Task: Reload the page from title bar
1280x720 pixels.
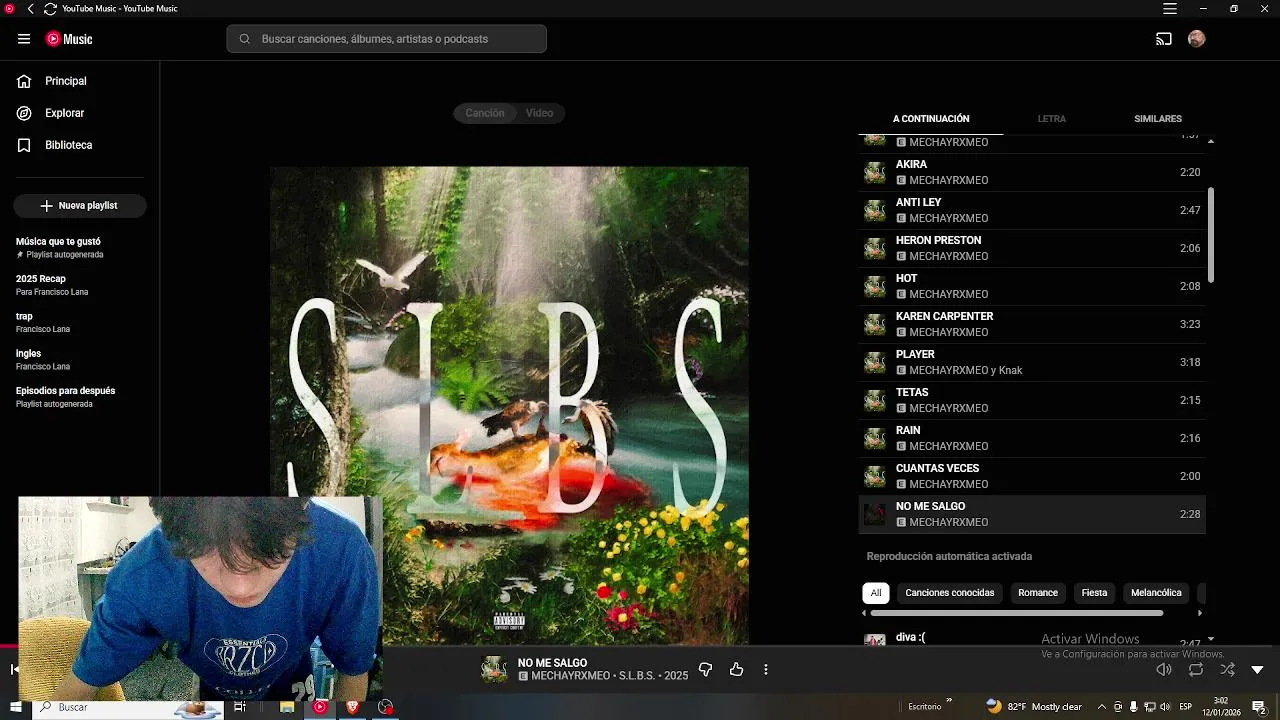Action: coord(50,9)
